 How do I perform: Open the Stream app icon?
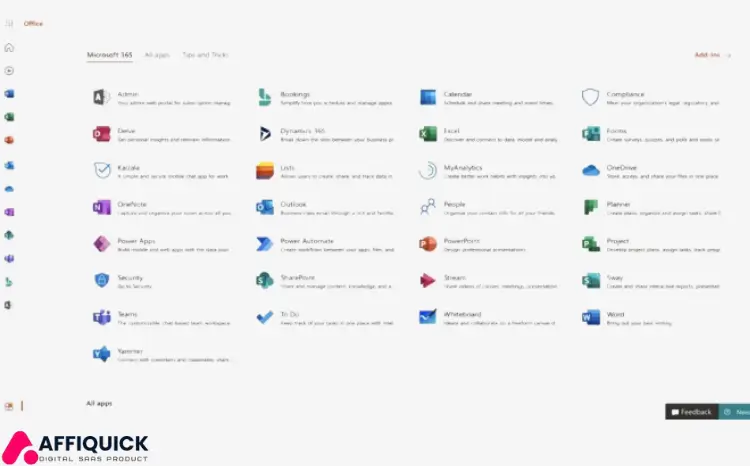coord(428,280)
